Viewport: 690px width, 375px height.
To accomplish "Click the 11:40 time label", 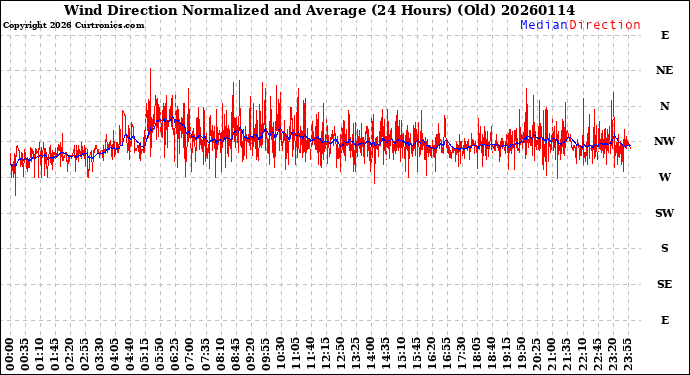I will [x=310, y=354].
